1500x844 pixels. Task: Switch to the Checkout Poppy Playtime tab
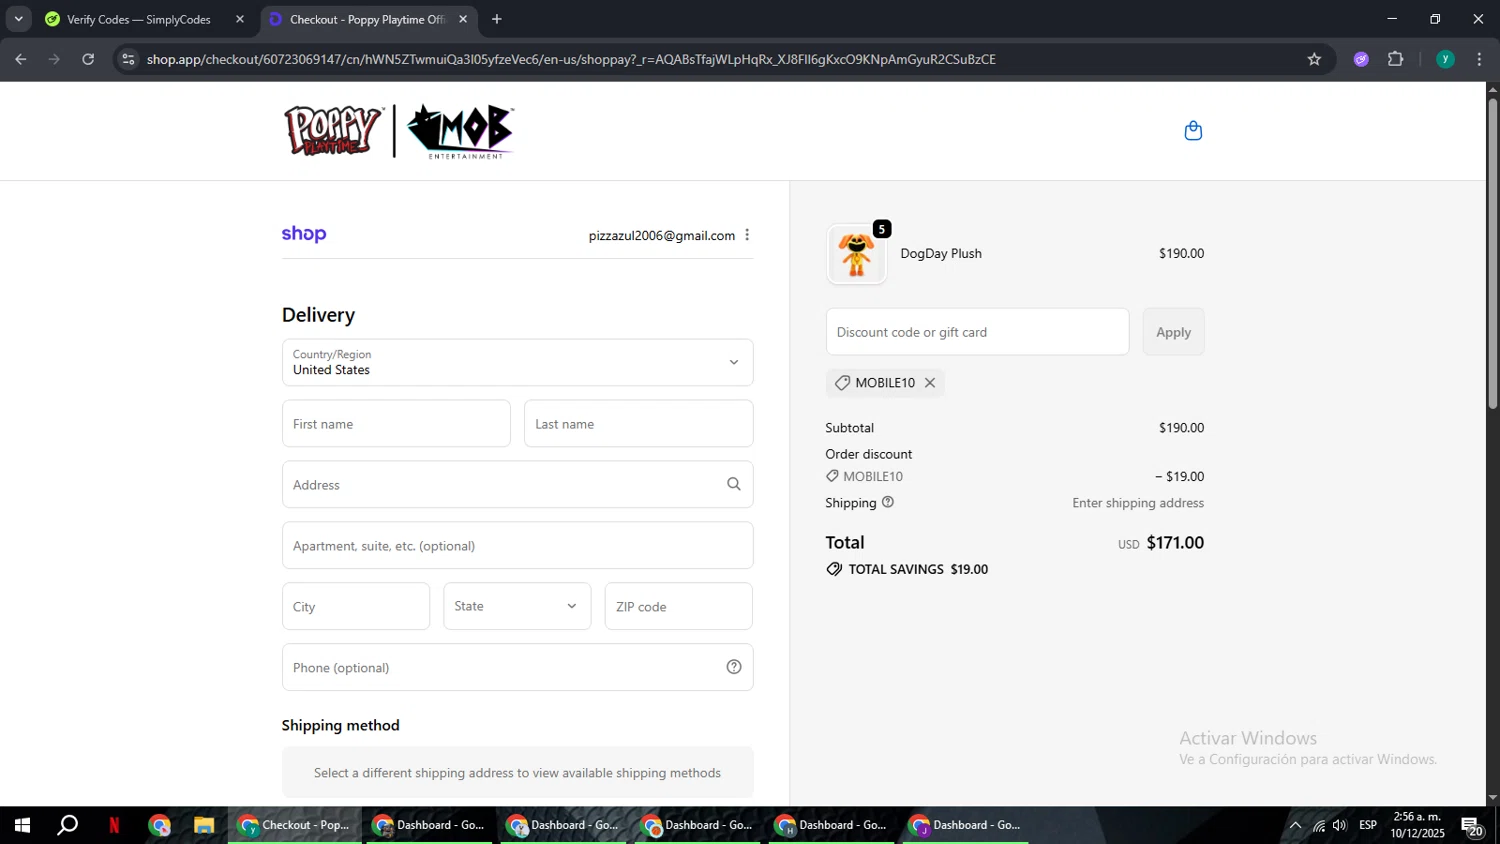pos(366,19)
